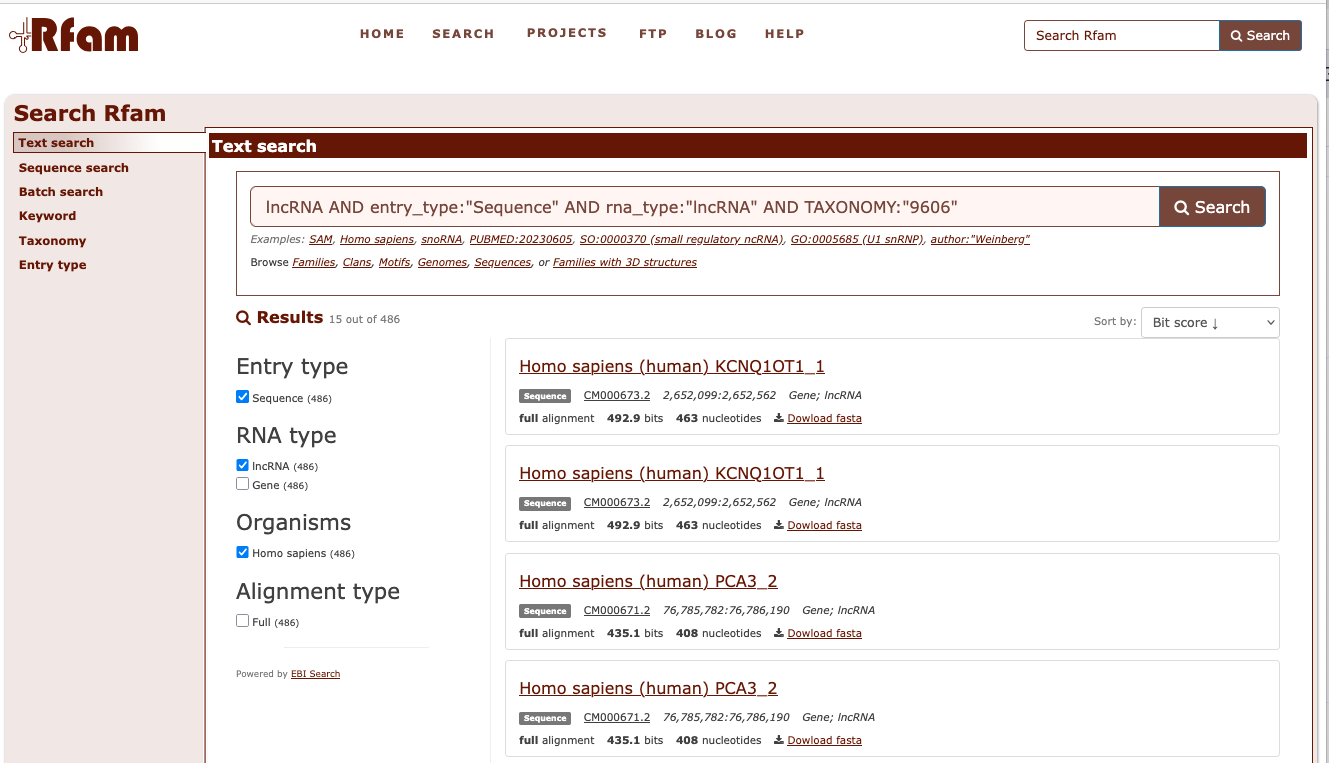Screen dimensions: 1329x763
Task: Open PROJECTS in the top navigation
Action: pos(567,33)
